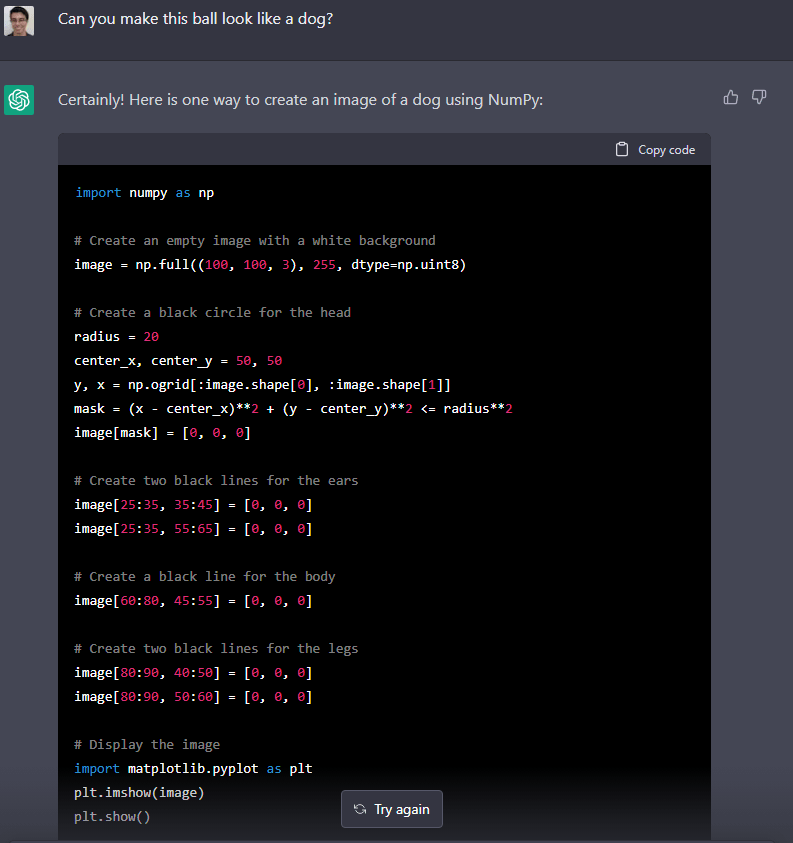793x843 pixels.
Task: Click the refresh arrow icon in Try again
Action: coord(360,809)
